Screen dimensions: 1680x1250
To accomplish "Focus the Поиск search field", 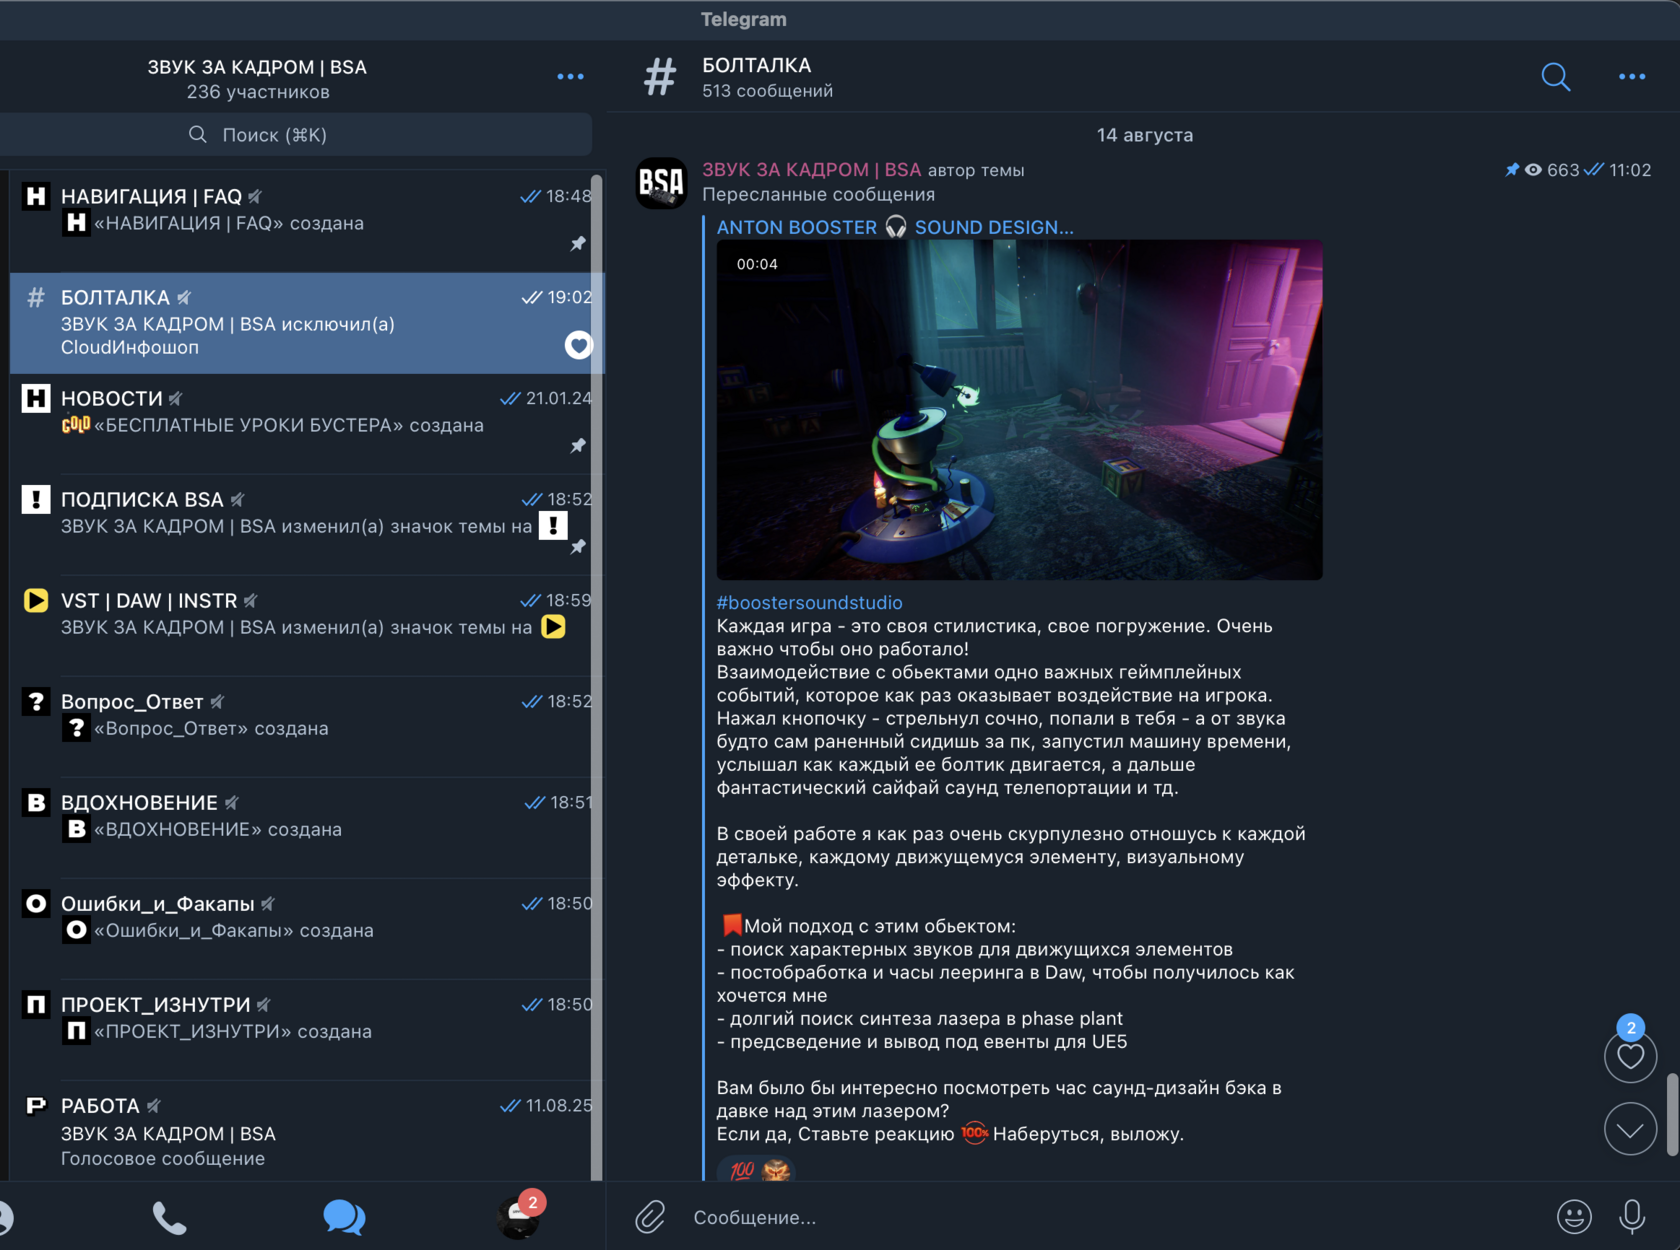I will (x=296, y=135).
